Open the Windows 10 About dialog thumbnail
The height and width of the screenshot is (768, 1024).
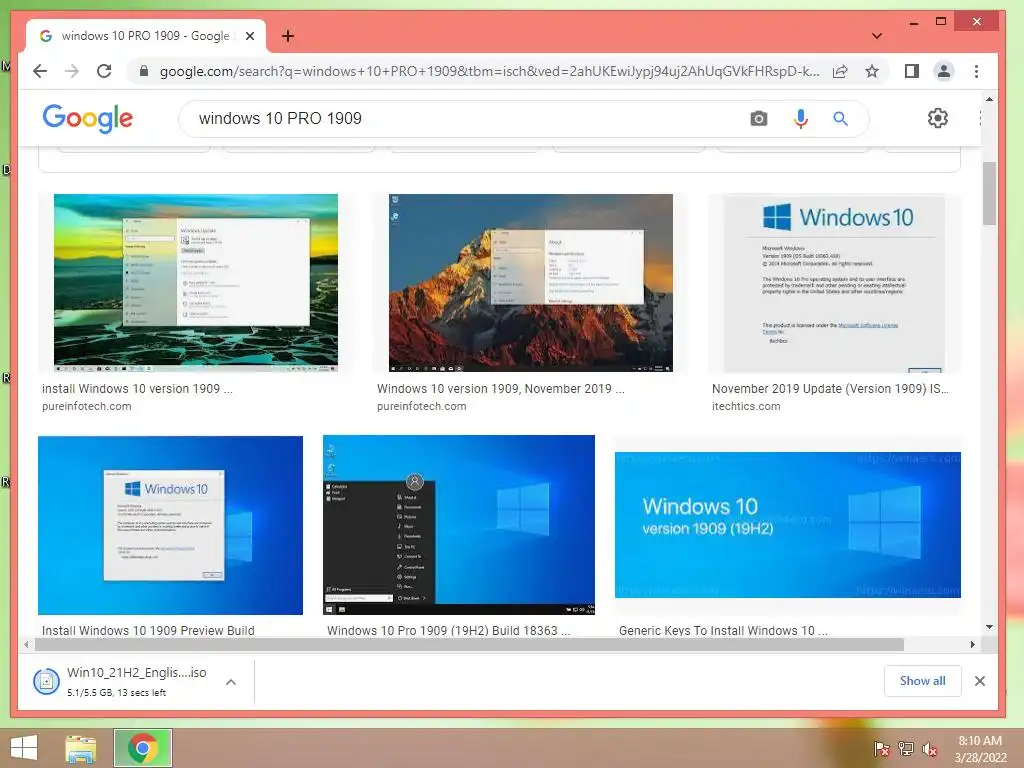pos(835,283)
